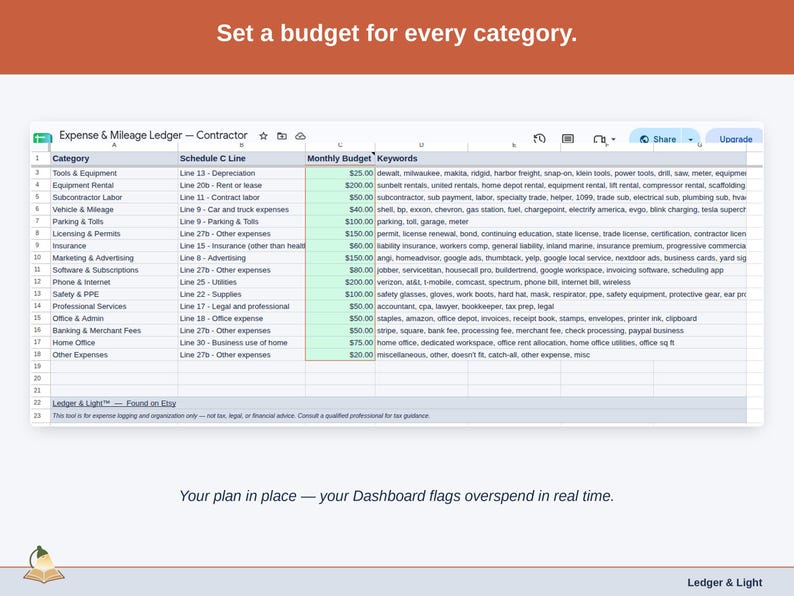Select the Monthly Budget header cell
Viewport: 794px width, 596px height.
[x=340, y=158]
